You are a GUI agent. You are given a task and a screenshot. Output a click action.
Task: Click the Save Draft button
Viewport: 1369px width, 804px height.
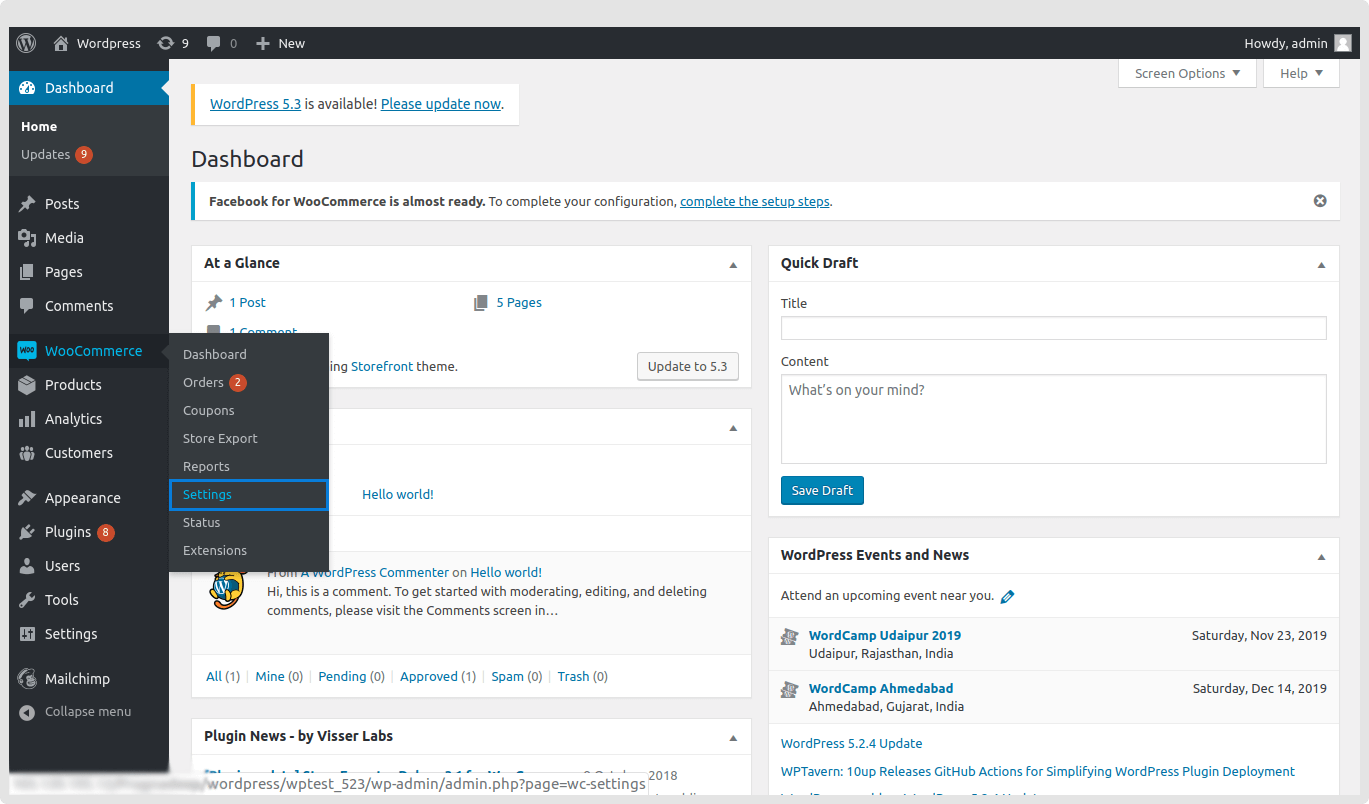(822, 490)
